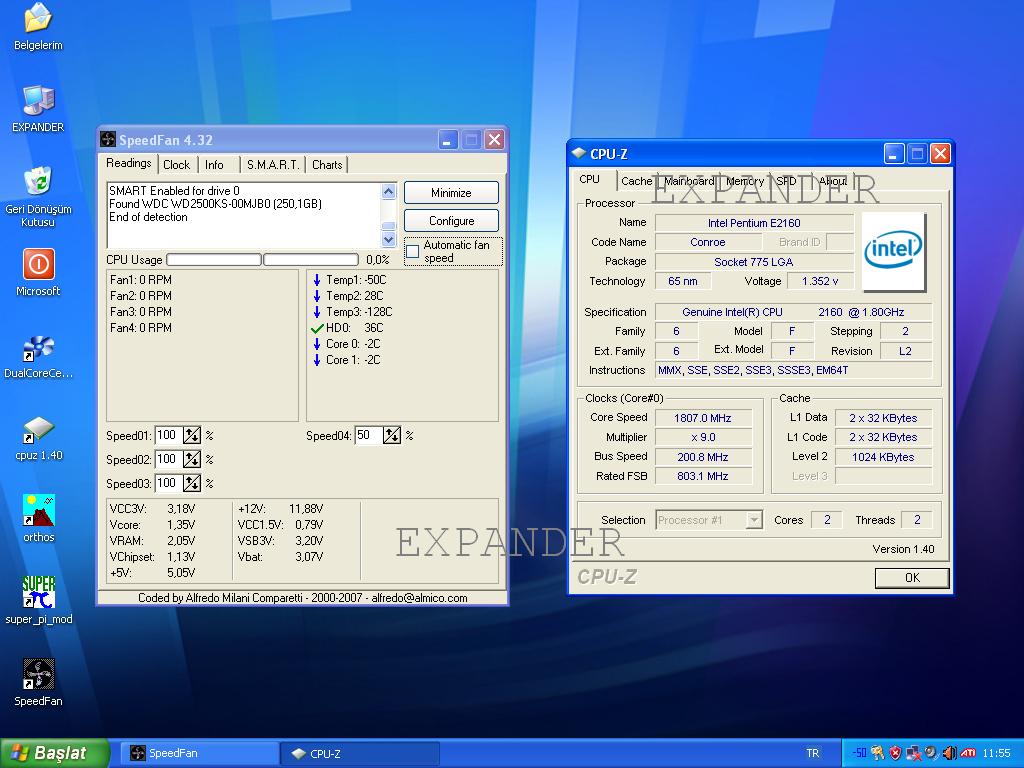Click the Intel logo in CPU-Z
This screenshot has height=768, width=1024.
coord(893,251)
